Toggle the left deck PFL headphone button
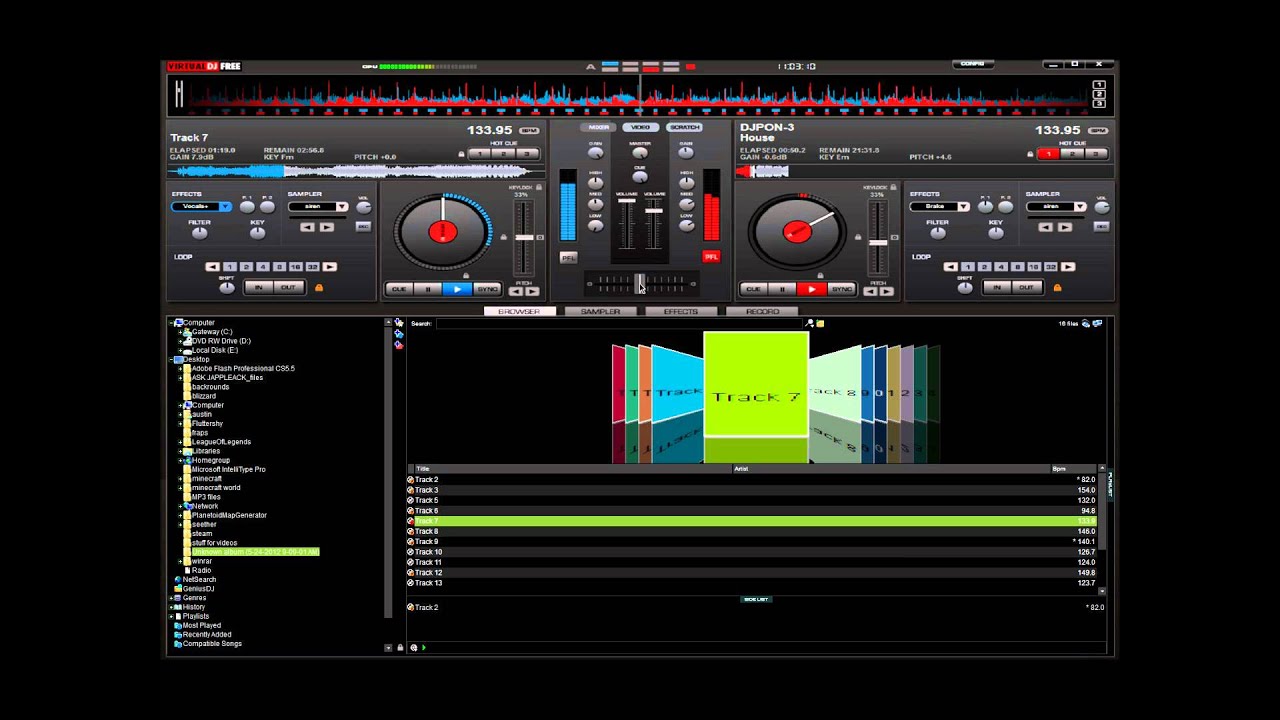The width and height of the screenshot is (1280, 720). point(568,257)
